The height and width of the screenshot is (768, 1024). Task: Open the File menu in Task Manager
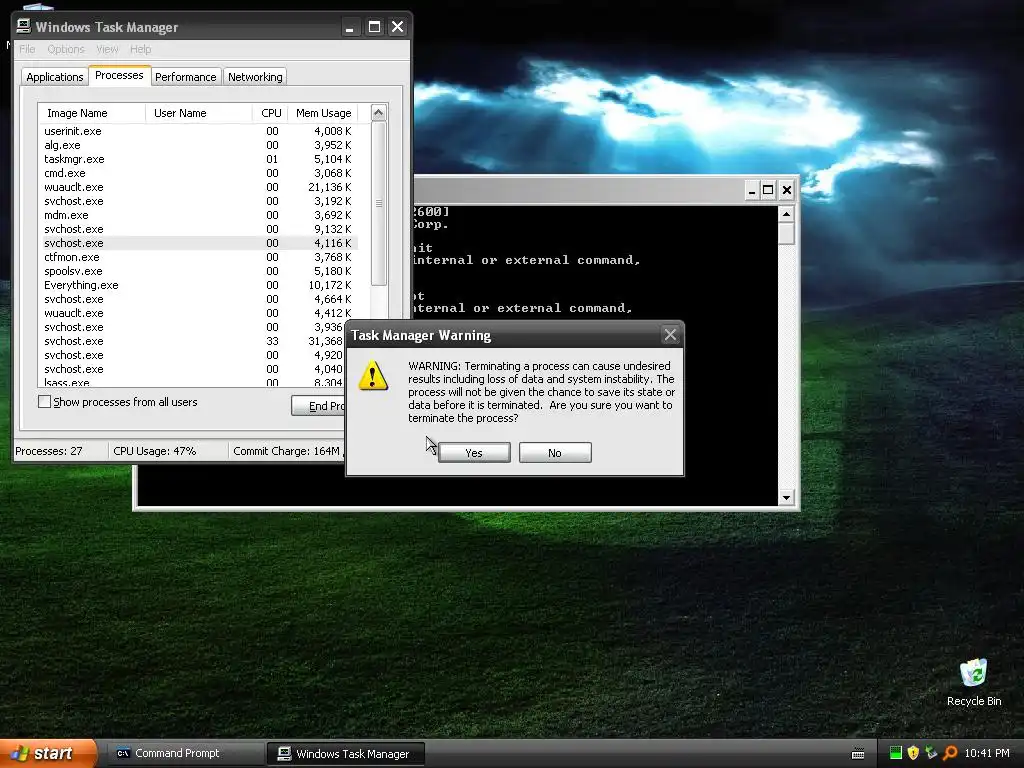point(27,49)
